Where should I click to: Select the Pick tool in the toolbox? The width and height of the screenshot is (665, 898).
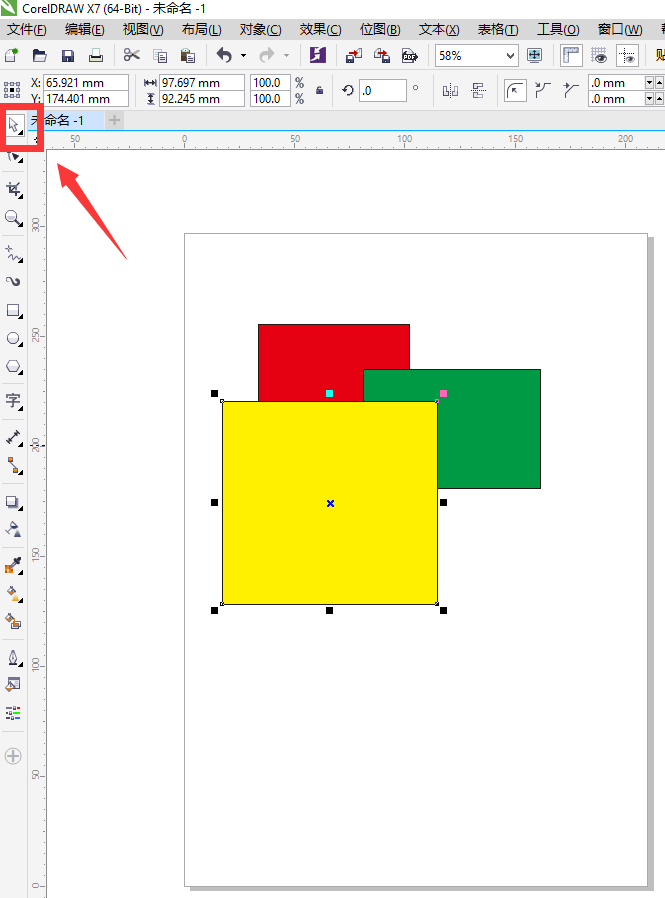(x=14, y=124)
